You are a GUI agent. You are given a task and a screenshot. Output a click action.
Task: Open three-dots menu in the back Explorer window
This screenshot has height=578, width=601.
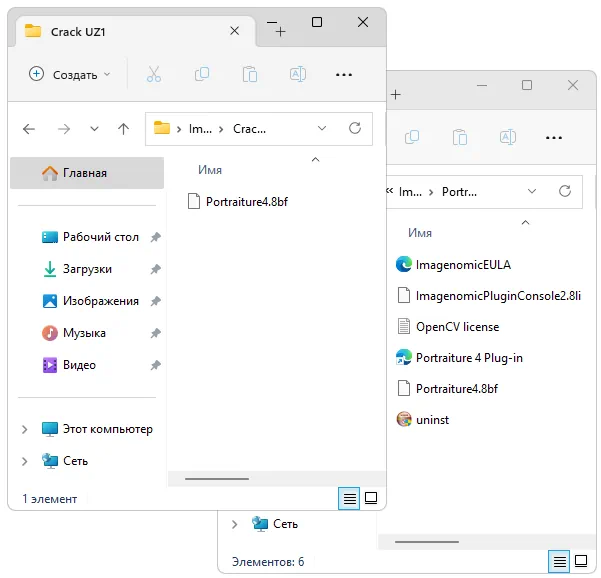[554, 138]
